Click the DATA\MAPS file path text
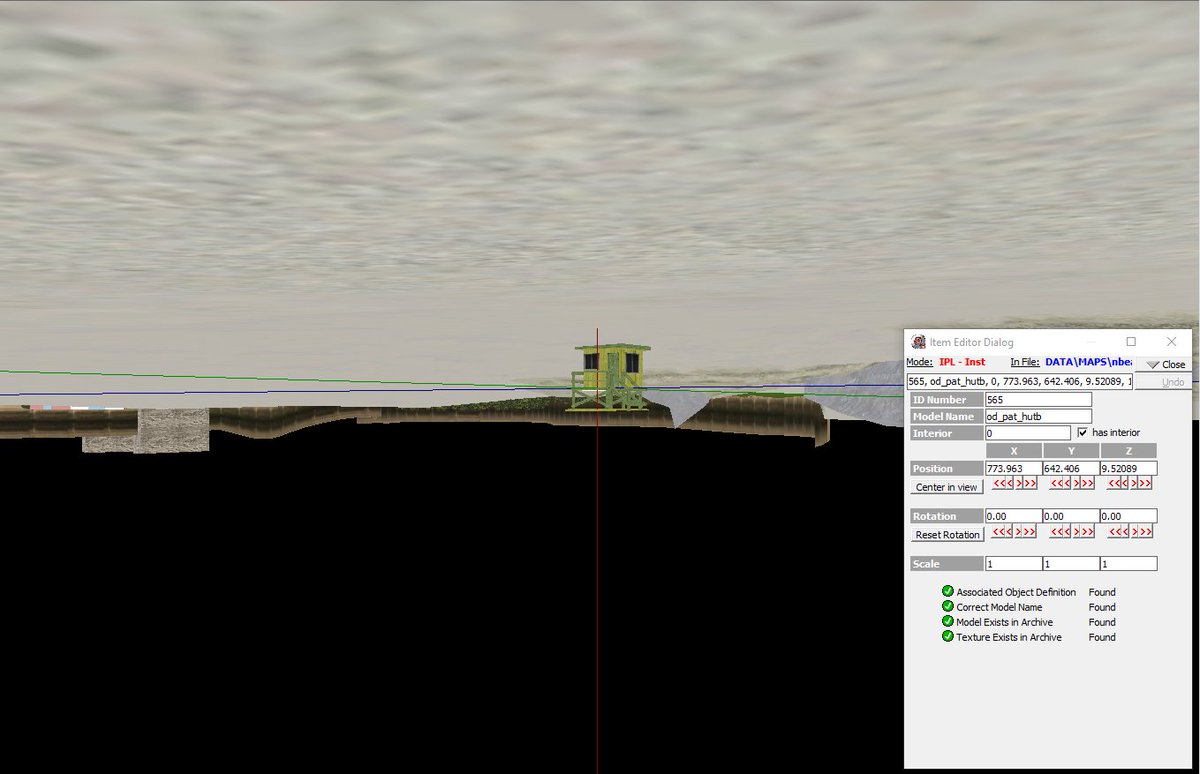1200x774 pixels. coord(1088,362)
